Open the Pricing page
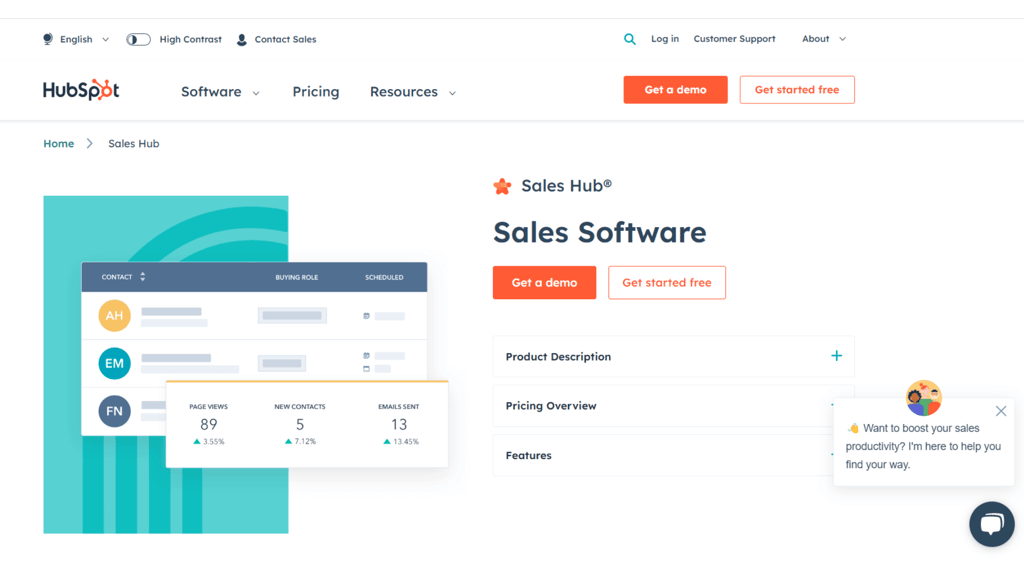Screen dimensions: 1024x576 (x=315, y=91)
